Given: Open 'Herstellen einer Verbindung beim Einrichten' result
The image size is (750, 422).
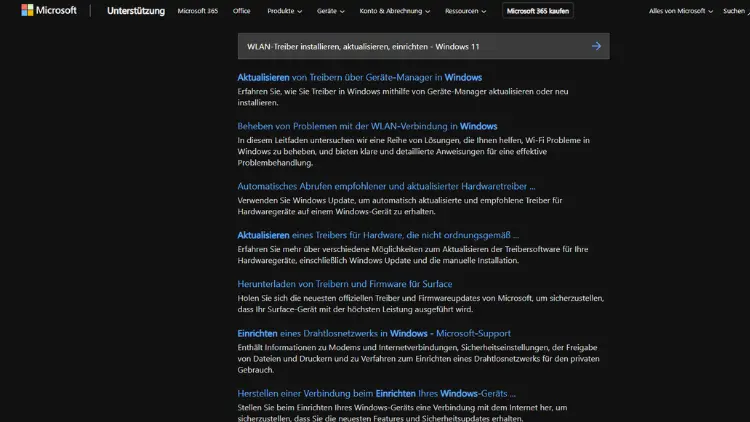Looking at the screenshot, I should pos(376,393).
